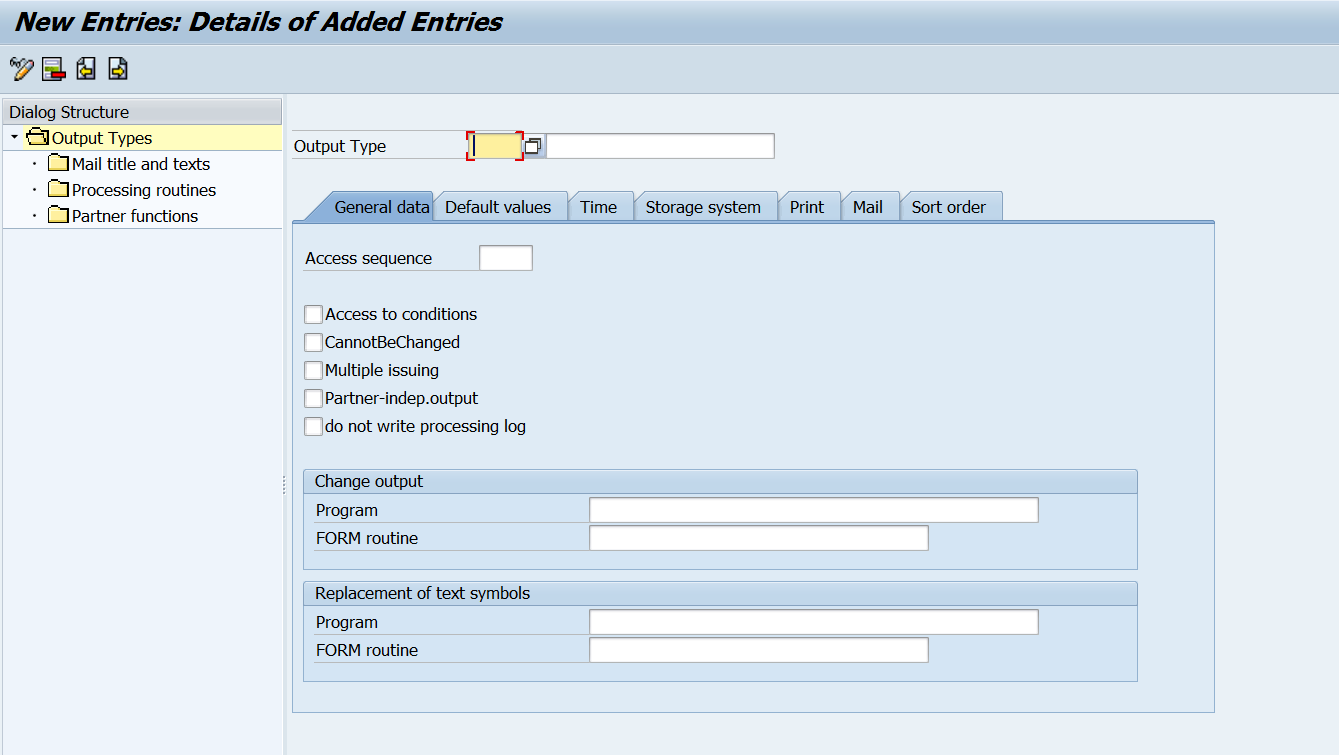Enable Access to conditions checkbox
The height and width of the screenshot is (755, 1339).
[314, 314]
